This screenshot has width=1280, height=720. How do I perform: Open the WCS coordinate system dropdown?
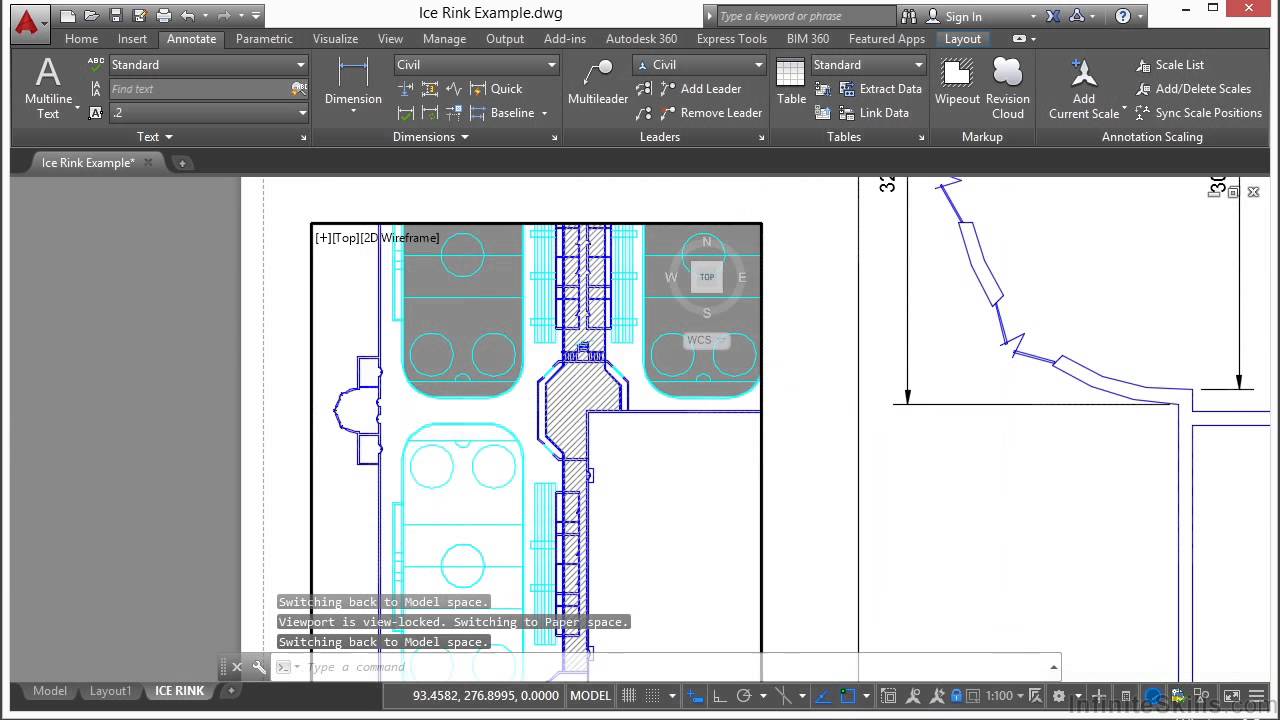coord(706,340)
